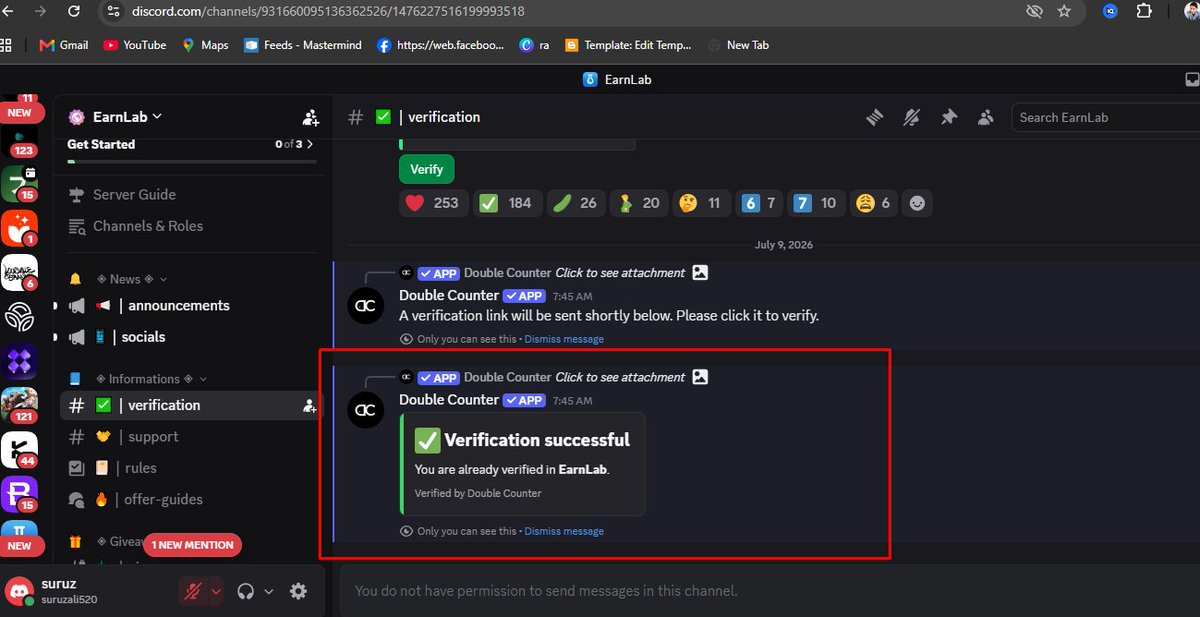The width and height of the screenshot is (1200, 617).
Task: Toggle the weary face reaction with 6
Action: (872, 203)
